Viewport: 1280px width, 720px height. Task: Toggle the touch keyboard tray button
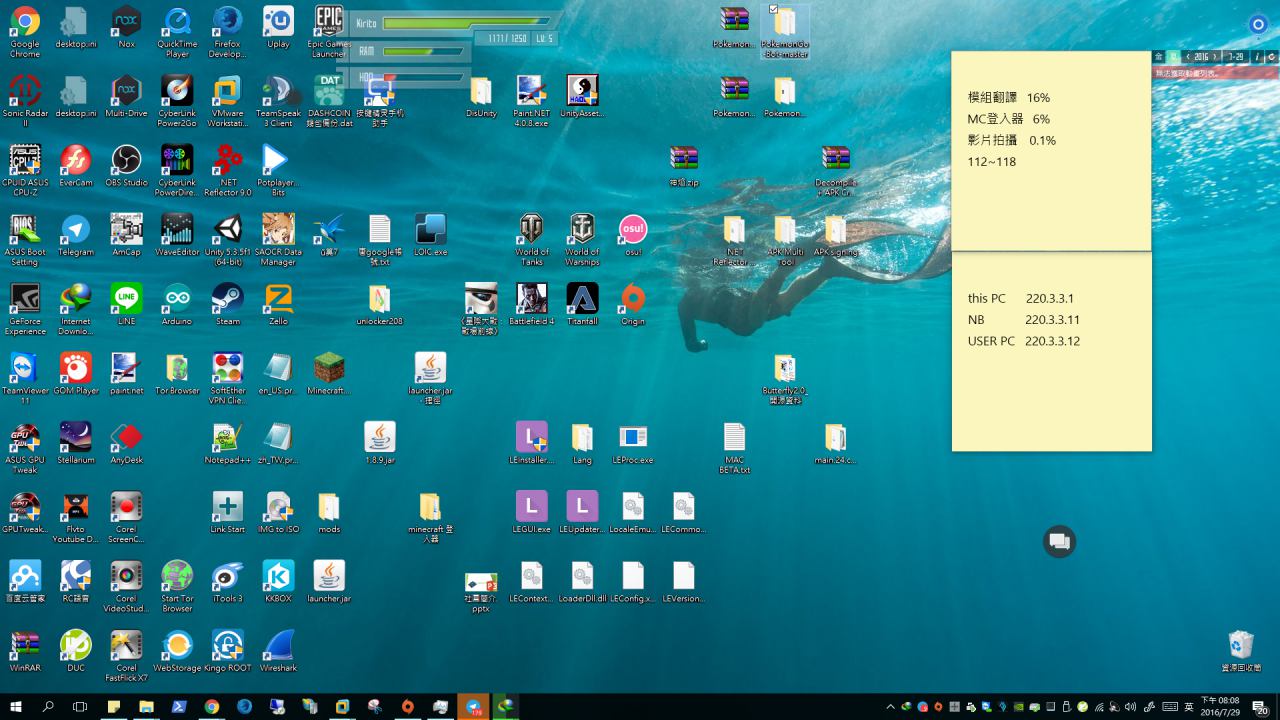[x=1170, y=707]
